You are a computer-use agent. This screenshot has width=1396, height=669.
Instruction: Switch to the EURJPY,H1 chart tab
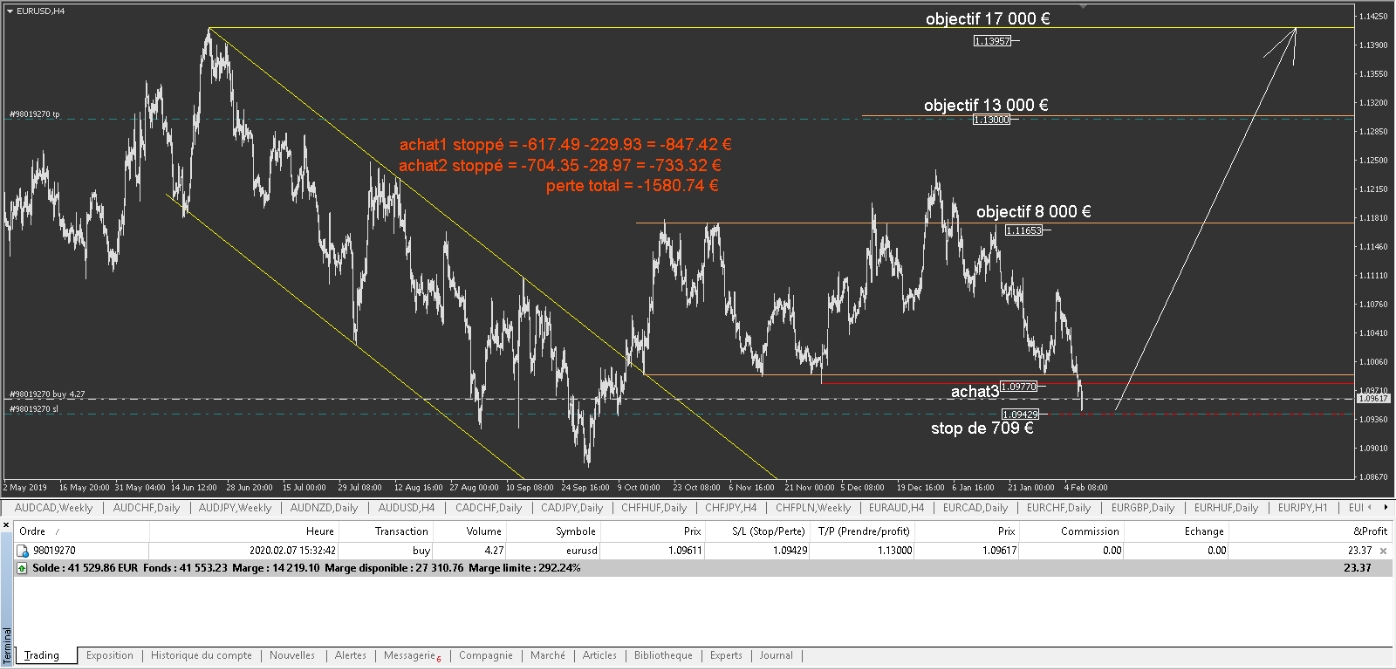1305,508
